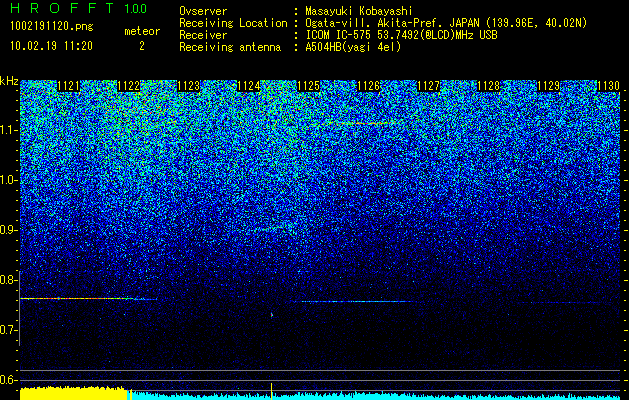Click the yellow spike in the cyan level bar

pos(272,391)
